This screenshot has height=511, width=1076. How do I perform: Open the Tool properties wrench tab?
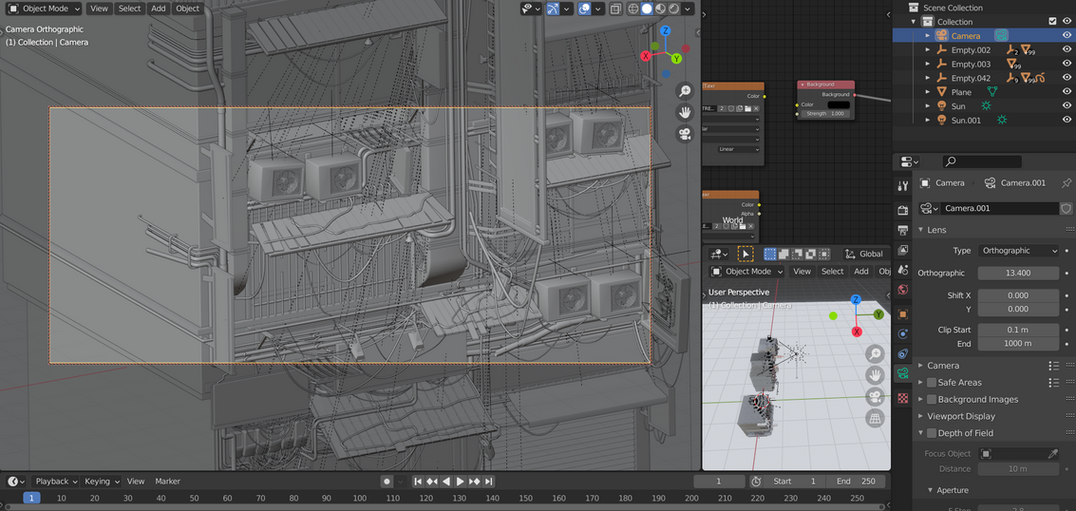pyautogui.click(x=903, y=186)
